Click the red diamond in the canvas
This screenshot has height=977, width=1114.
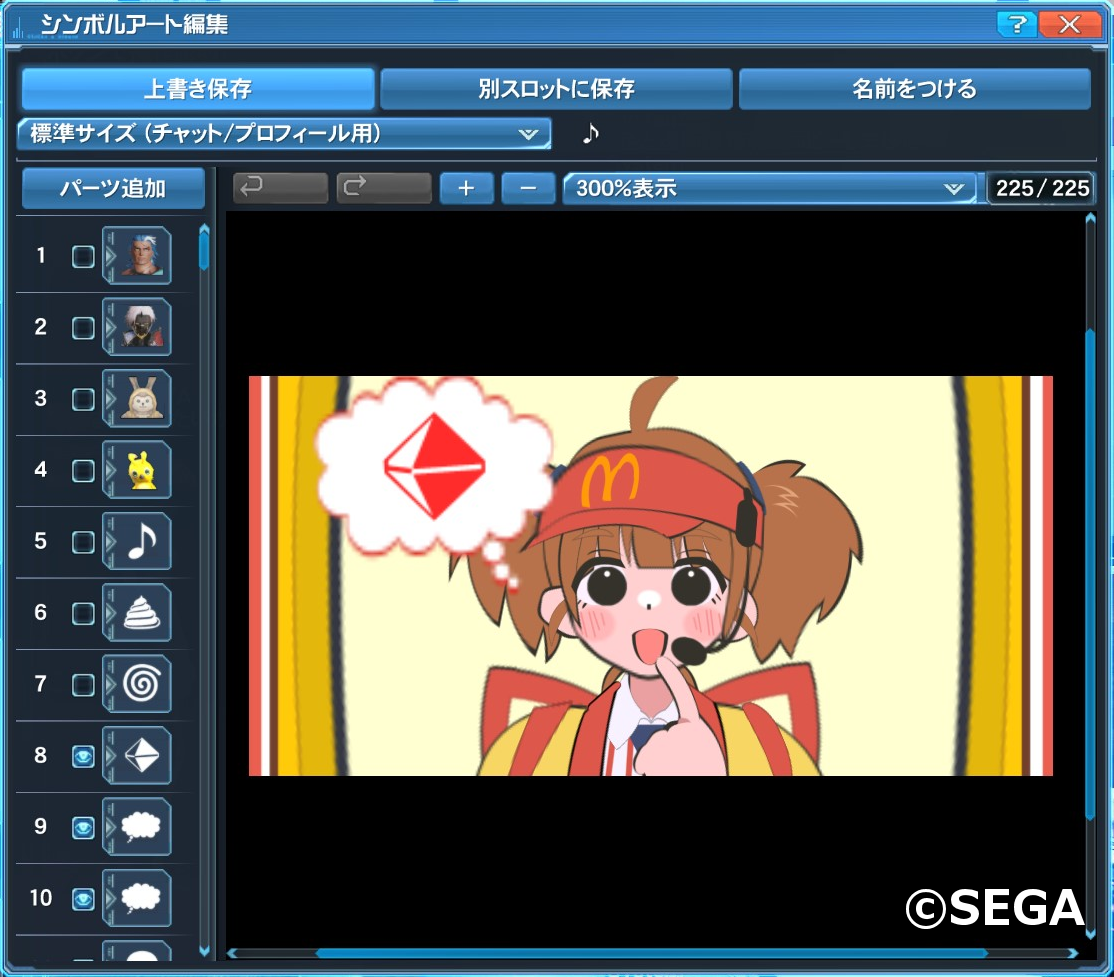coord(434,466)
